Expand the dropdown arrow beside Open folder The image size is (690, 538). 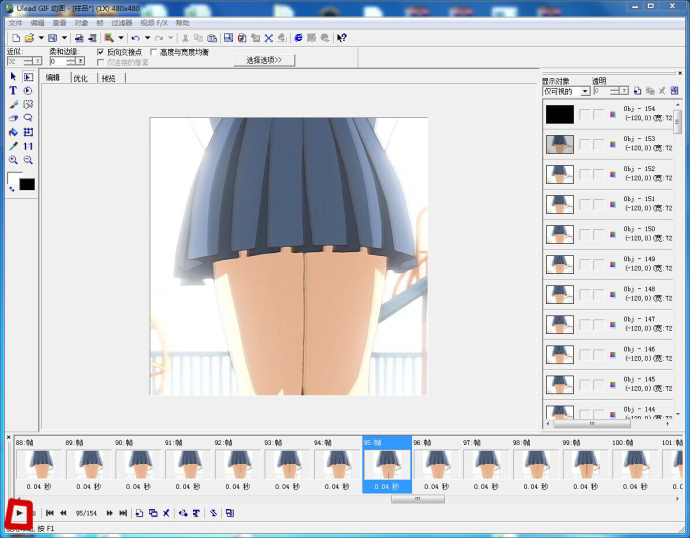pos(40,38)
